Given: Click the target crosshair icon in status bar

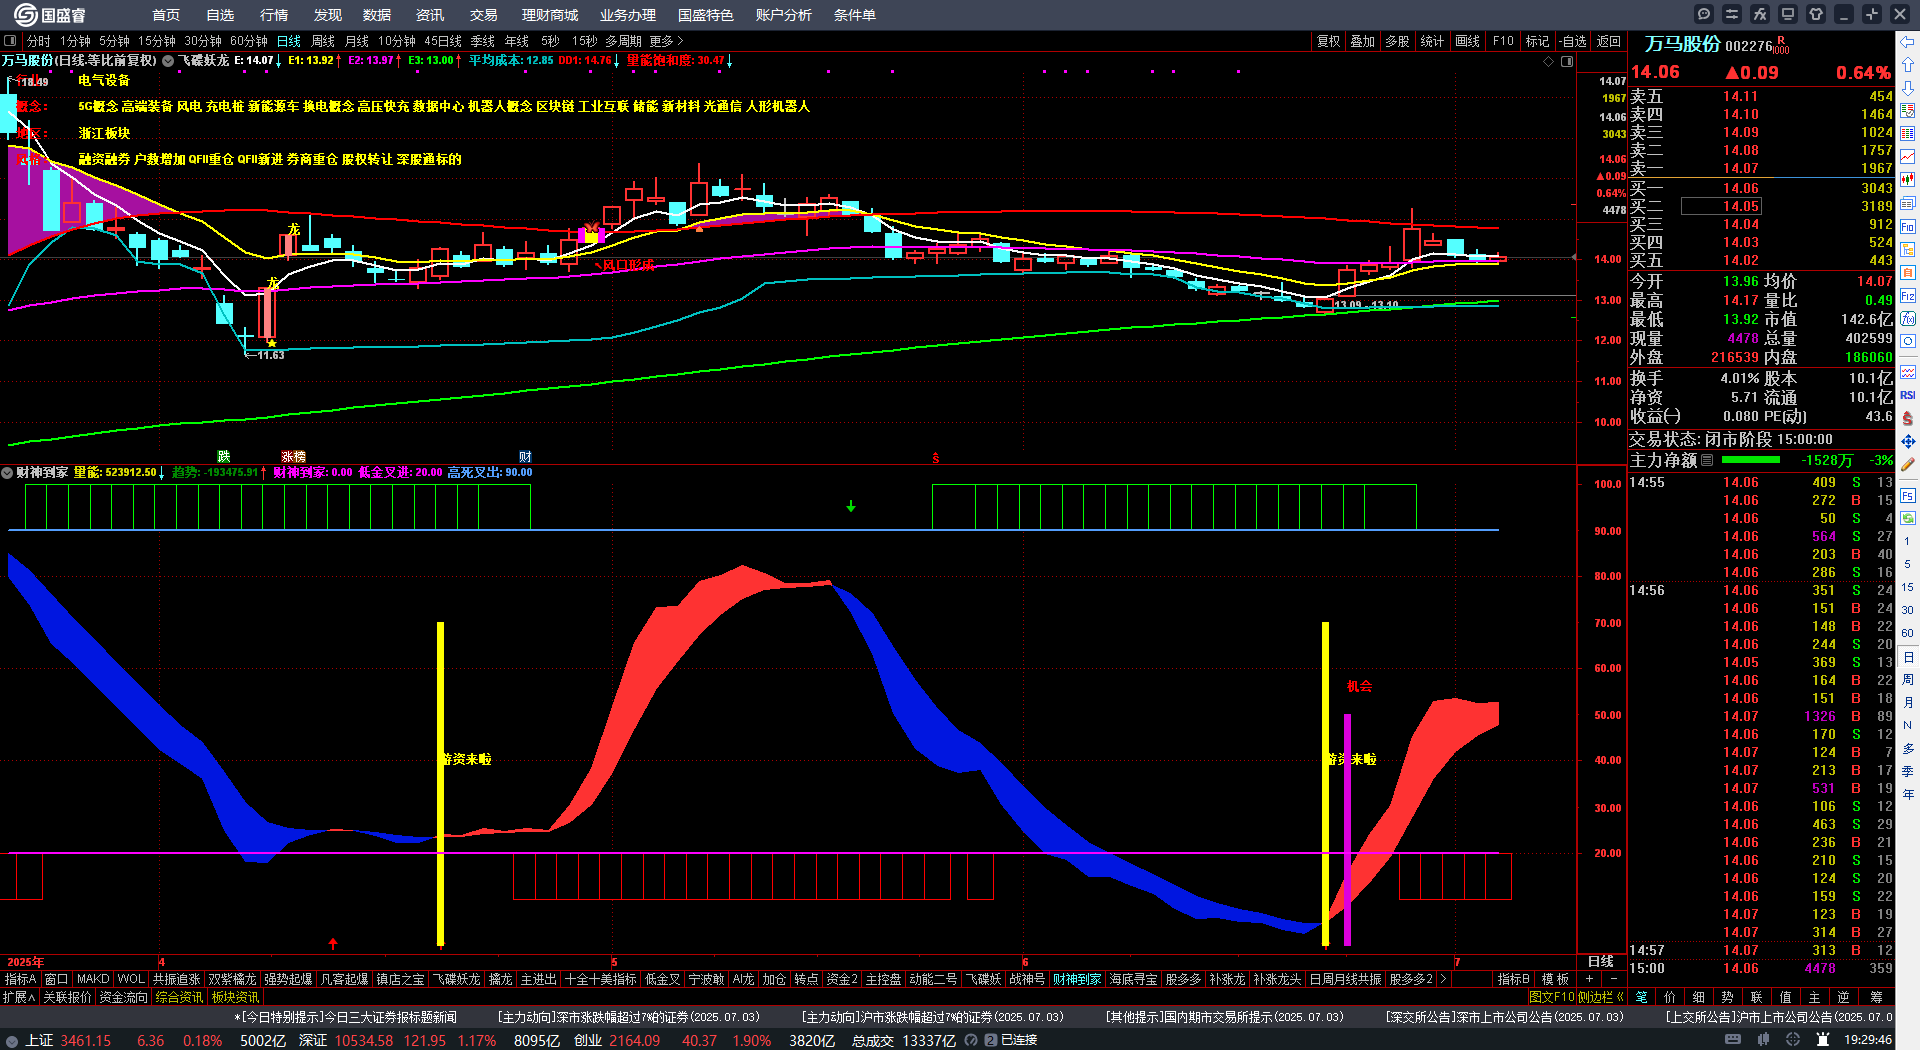Looking at the screenshot, I should (1794, 1040).
